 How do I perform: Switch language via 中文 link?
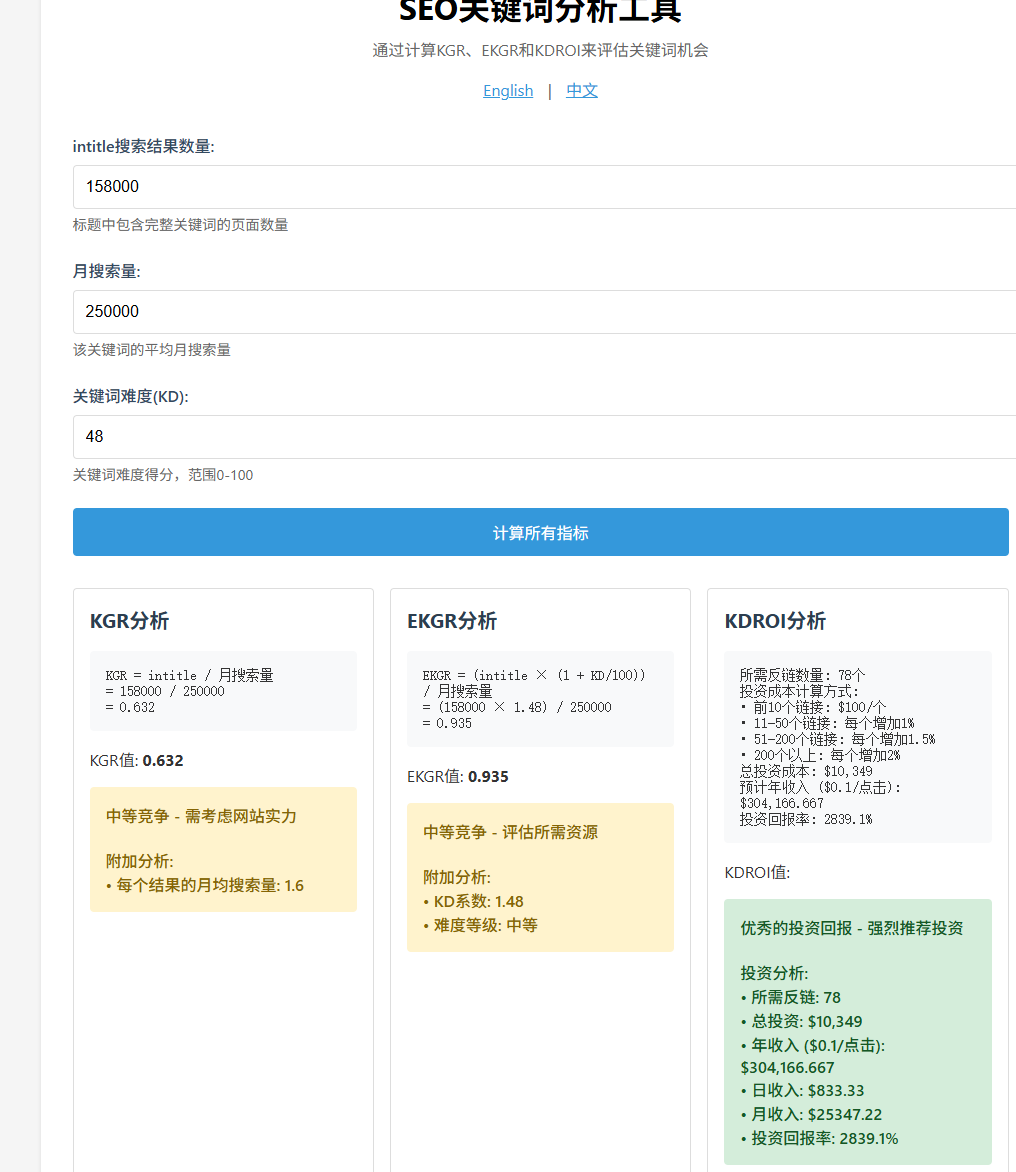[582, 91]
